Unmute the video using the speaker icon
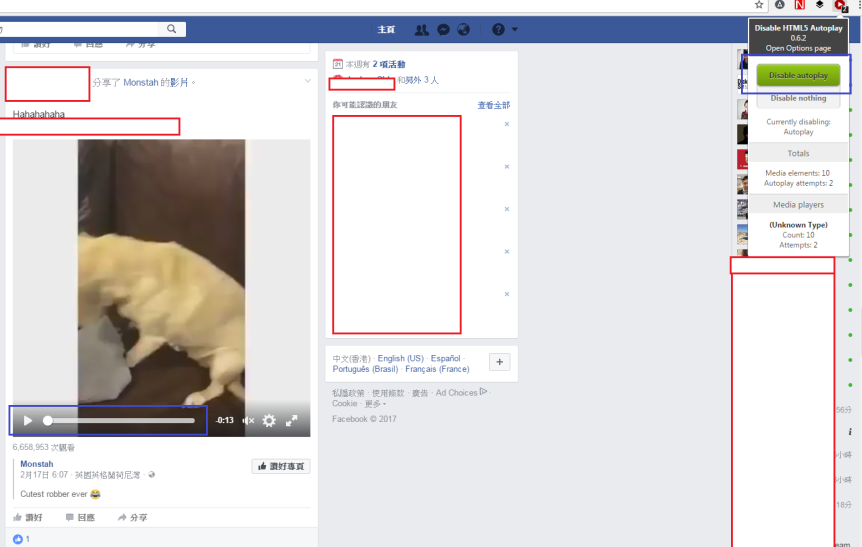862x547 pixels. pos(248,421)
